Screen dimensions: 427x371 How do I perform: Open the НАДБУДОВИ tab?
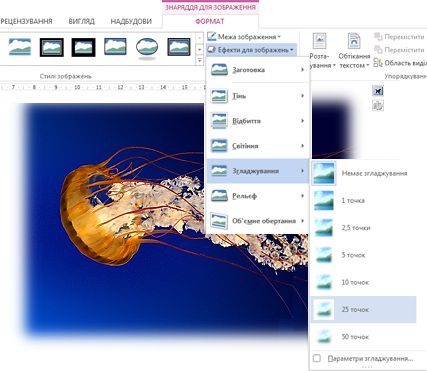click(131, 22)
